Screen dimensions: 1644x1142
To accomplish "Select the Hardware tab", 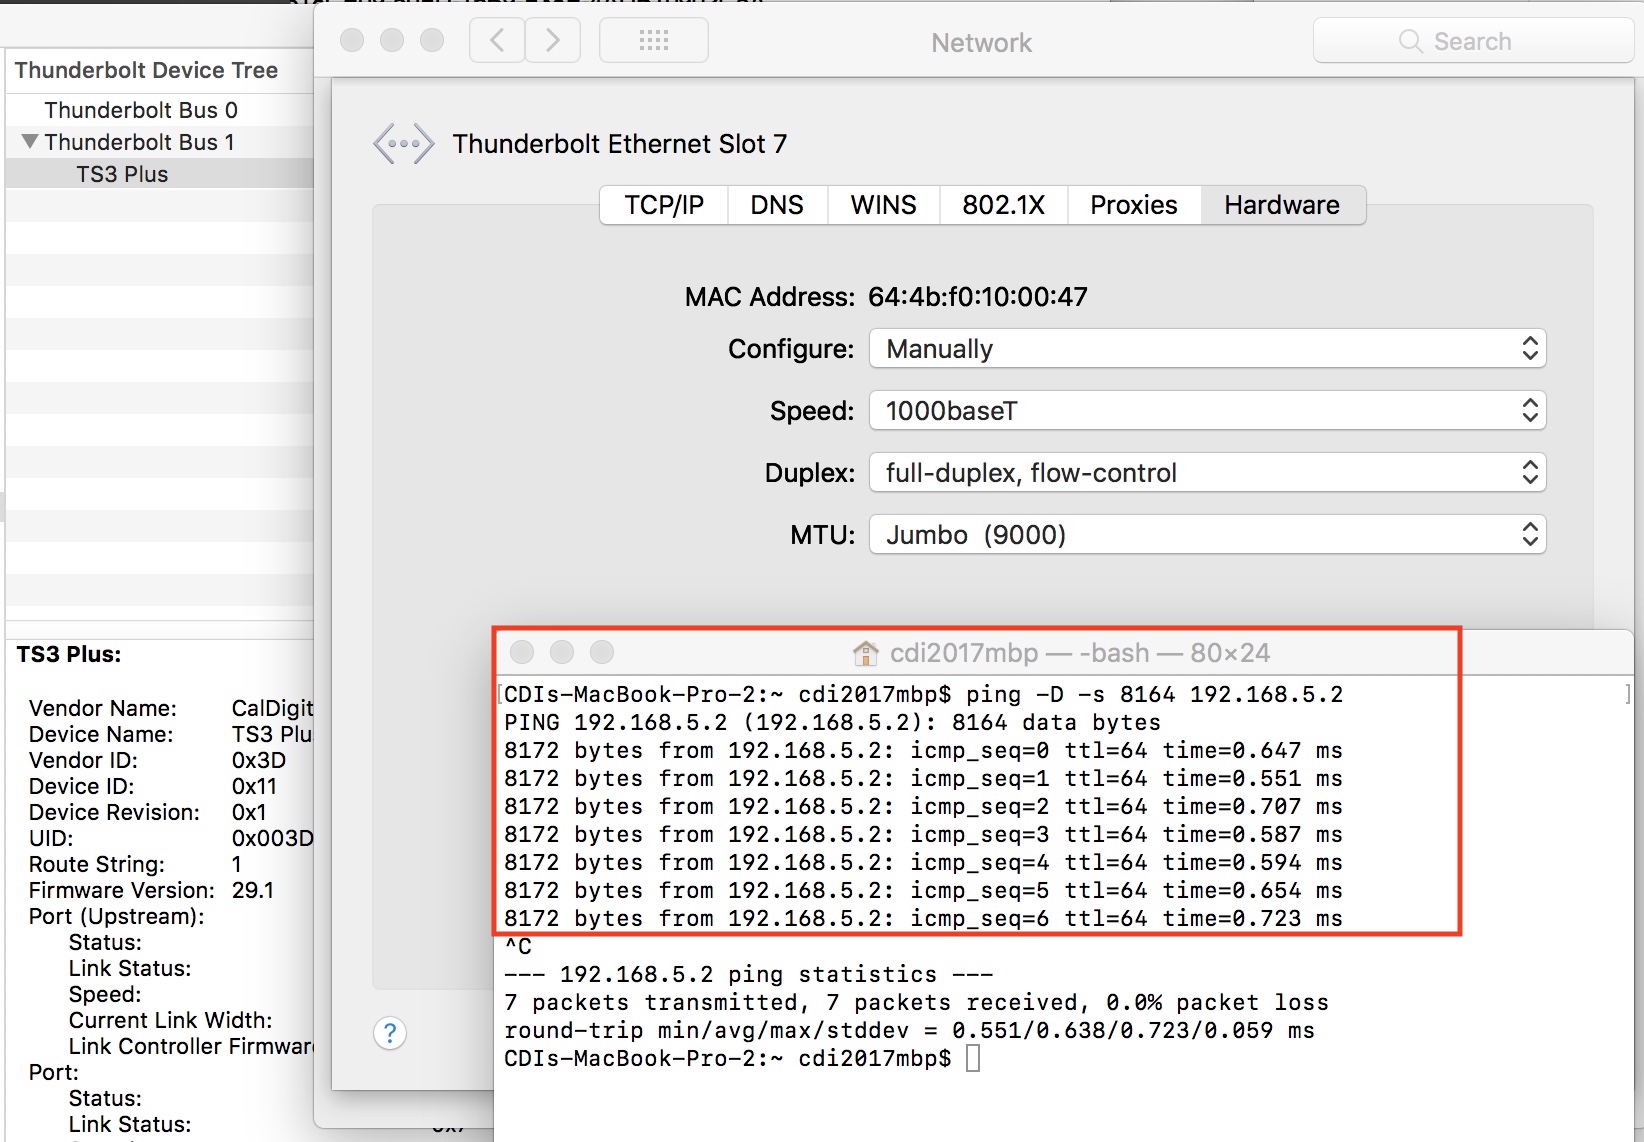I will point(1283,205).
